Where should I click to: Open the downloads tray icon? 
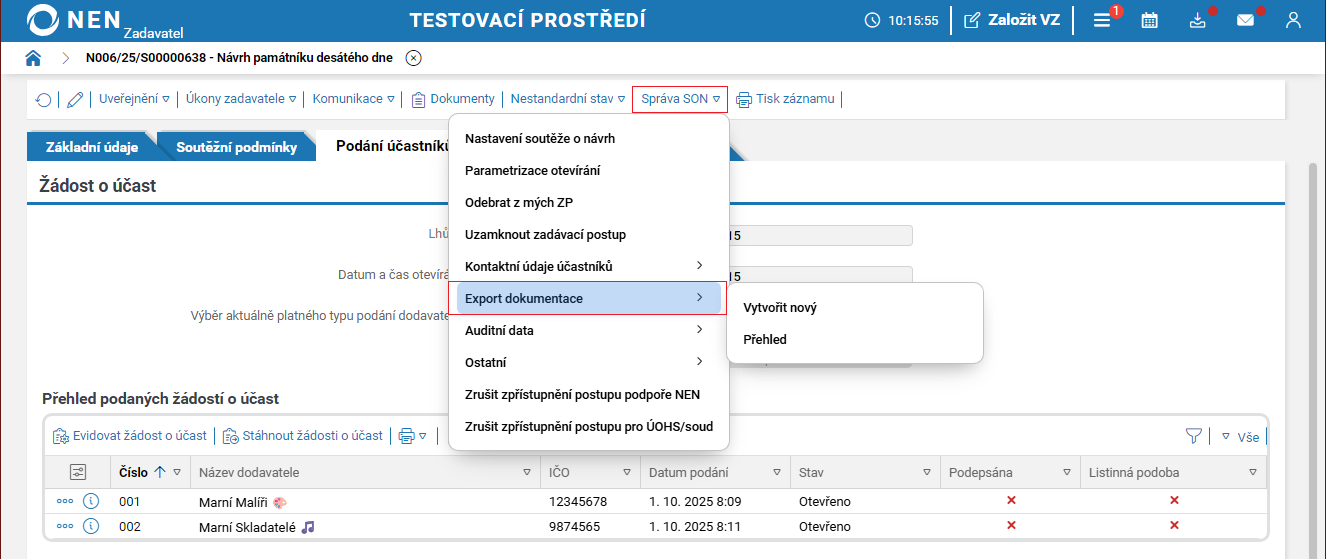tap(1198, 20)
